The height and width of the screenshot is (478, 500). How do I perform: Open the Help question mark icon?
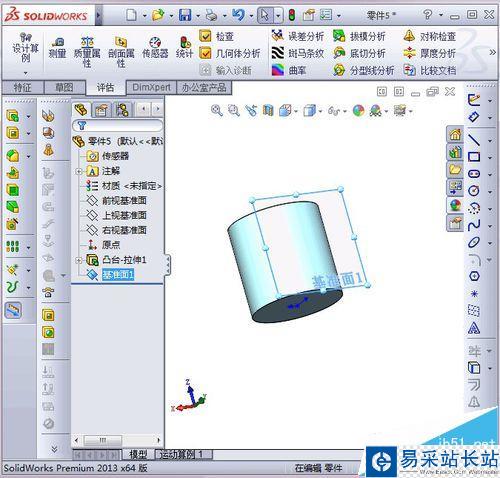pyautogui.click(x=427, y=15)
